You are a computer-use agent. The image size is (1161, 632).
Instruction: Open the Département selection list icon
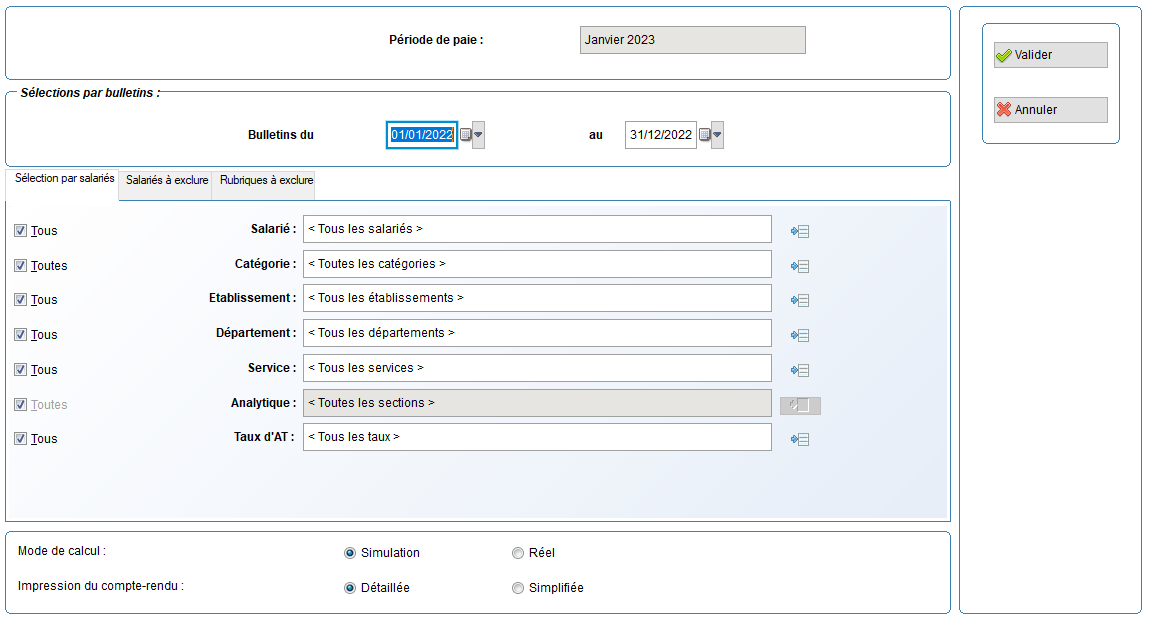[x=800, y=335]
